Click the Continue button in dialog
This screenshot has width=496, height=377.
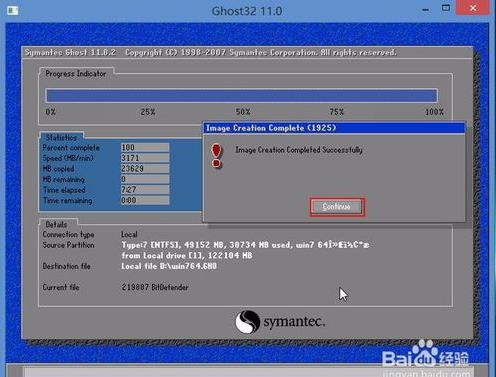coord(336,207)
